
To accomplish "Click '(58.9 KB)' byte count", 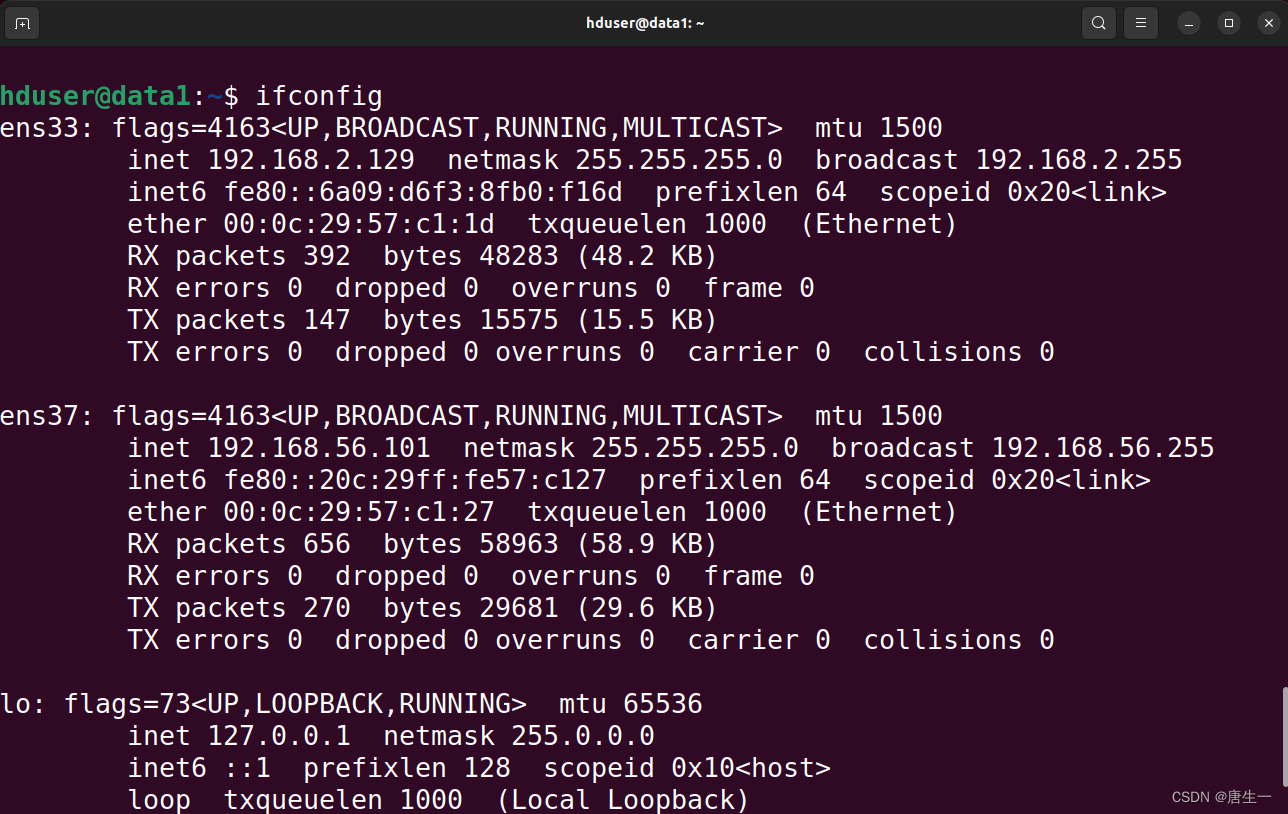I will 647,545.
